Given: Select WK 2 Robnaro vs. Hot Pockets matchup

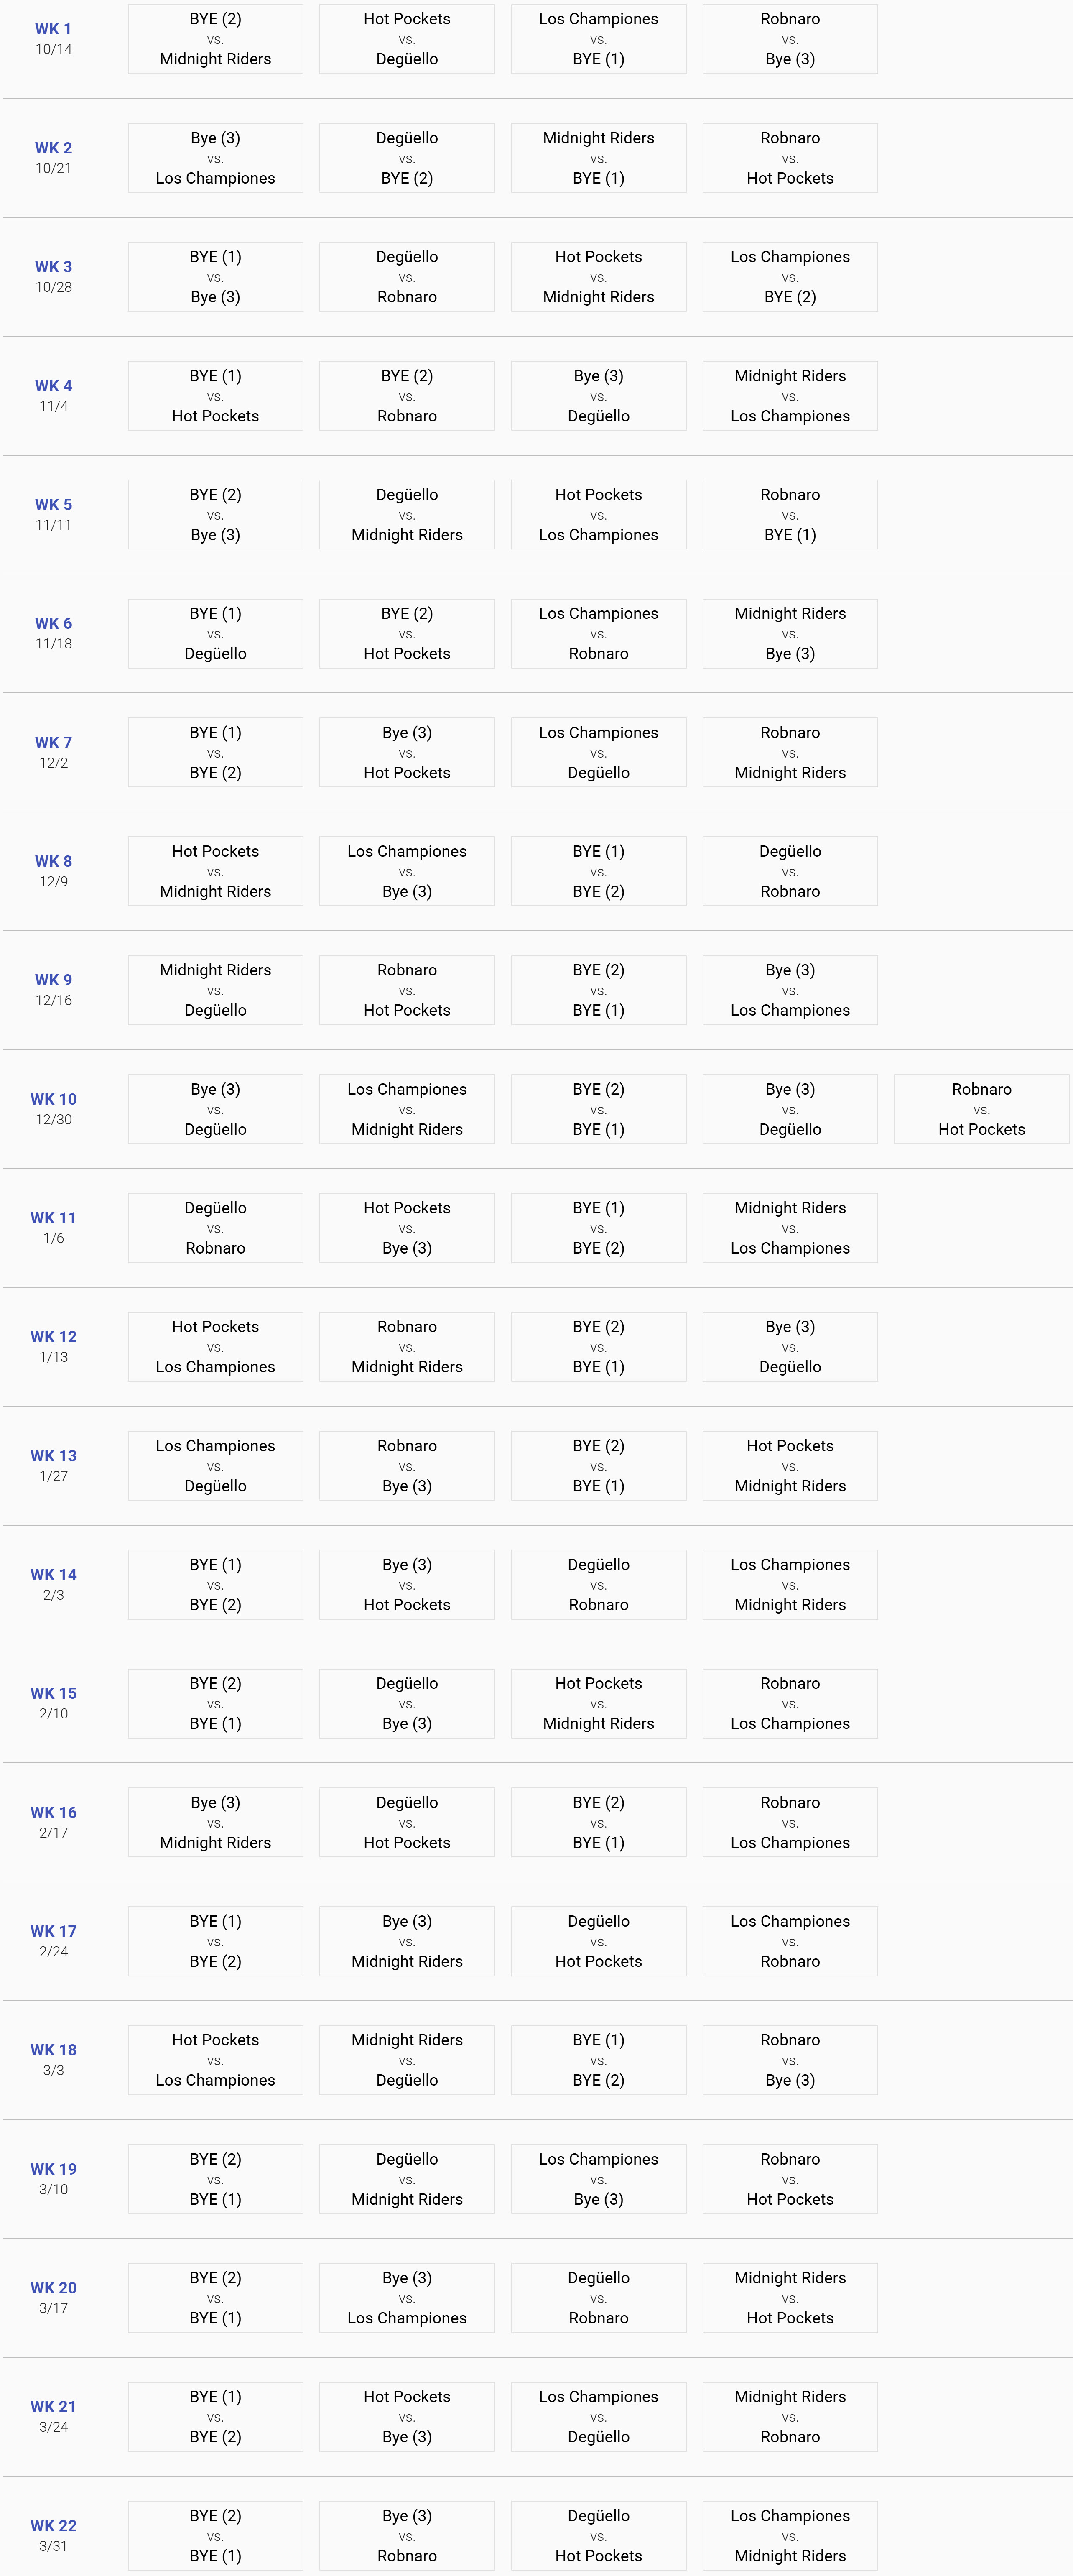Looking at the screenshot, I should pos(790,158).
